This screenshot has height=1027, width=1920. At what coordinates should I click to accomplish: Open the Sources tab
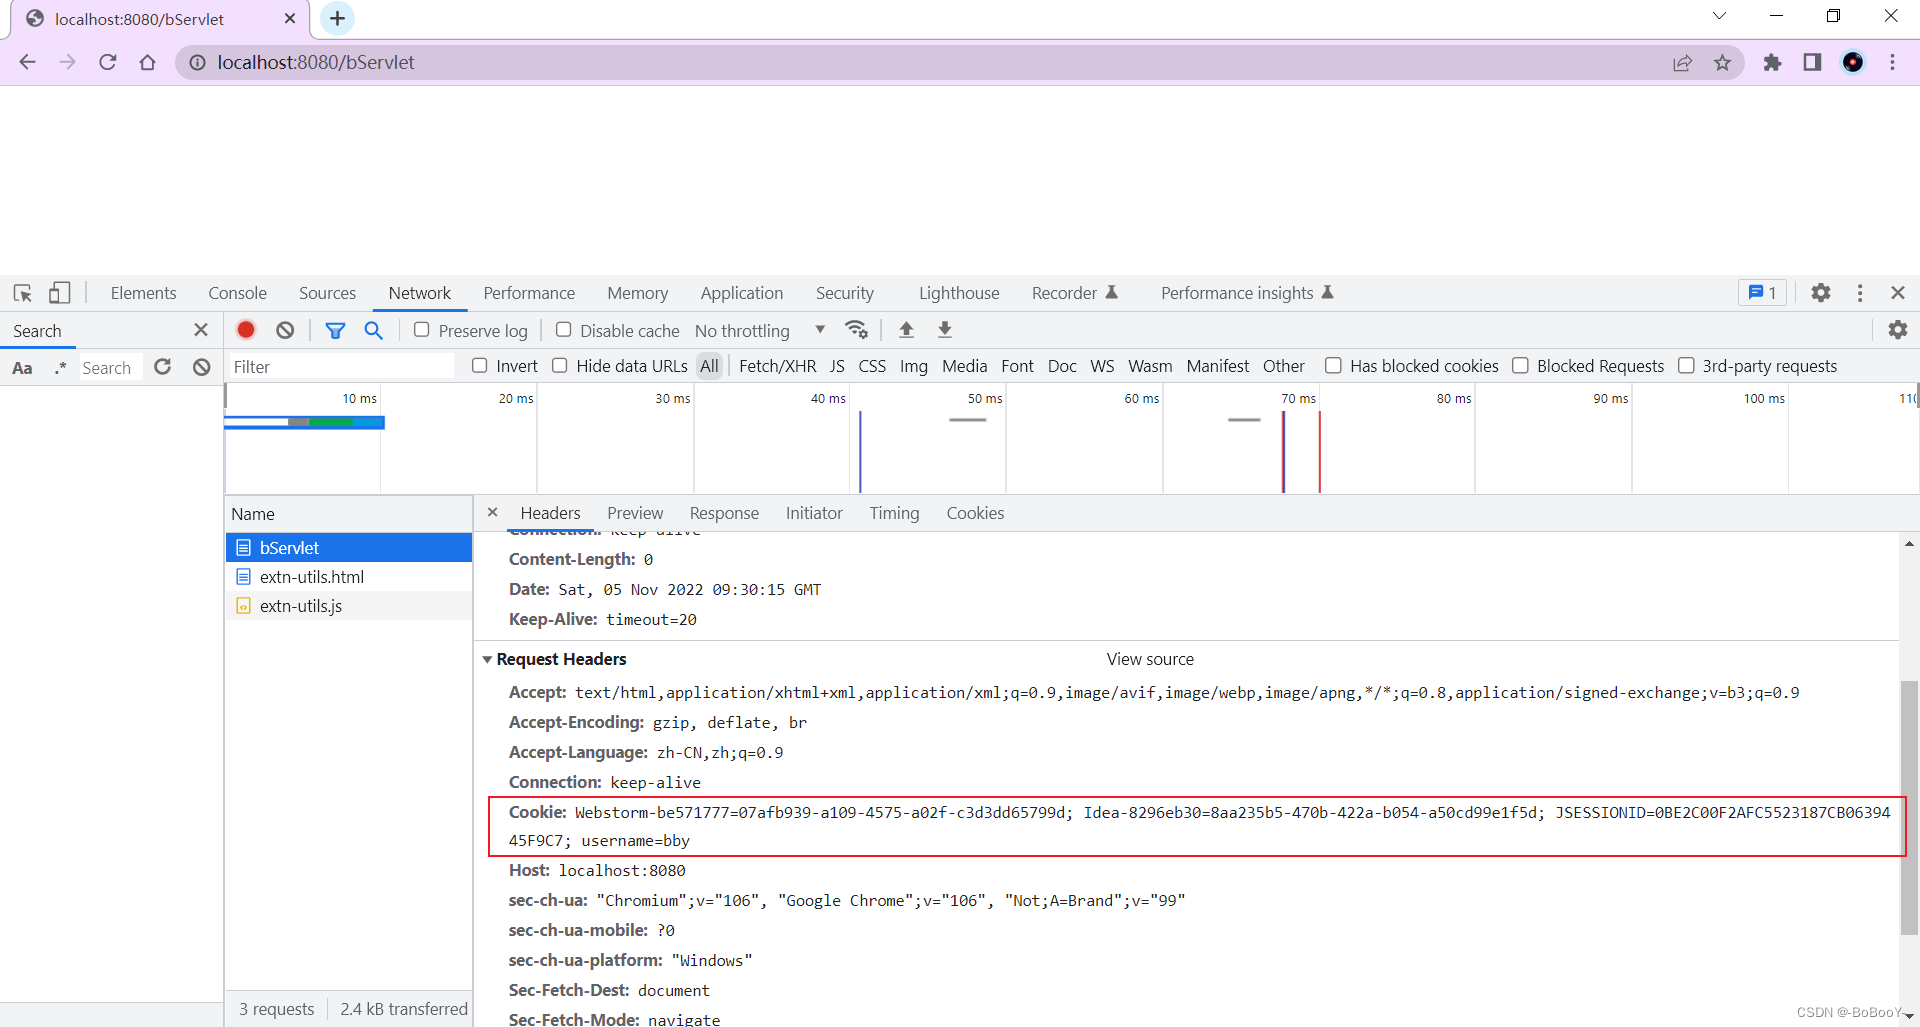[327, 293]
